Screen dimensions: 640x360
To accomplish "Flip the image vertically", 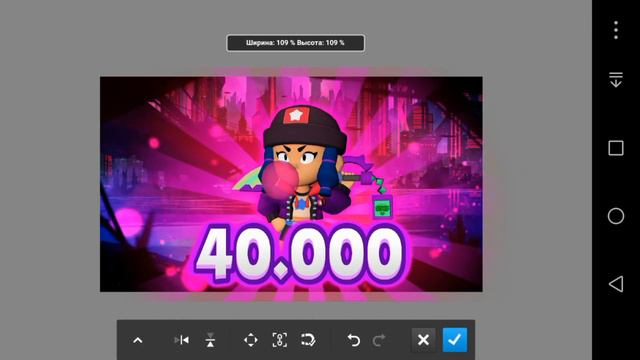I will click(x=210, y=340).
